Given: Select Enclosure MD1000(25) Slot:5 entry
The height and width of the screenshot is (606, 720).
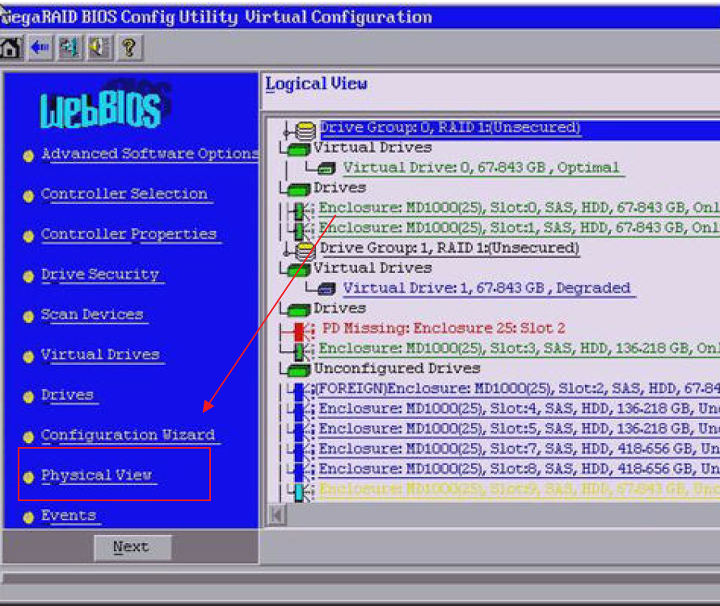Looking at the screenshot, I should [519, 429].
